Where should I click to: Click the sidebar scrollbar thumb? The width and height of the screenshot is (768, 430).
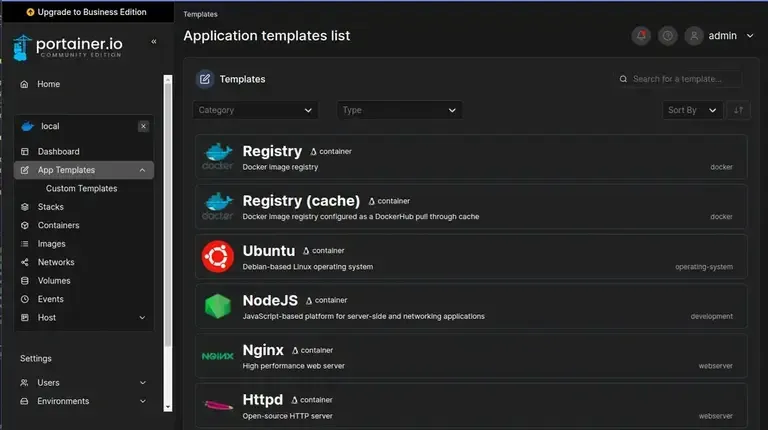point(168,215)
